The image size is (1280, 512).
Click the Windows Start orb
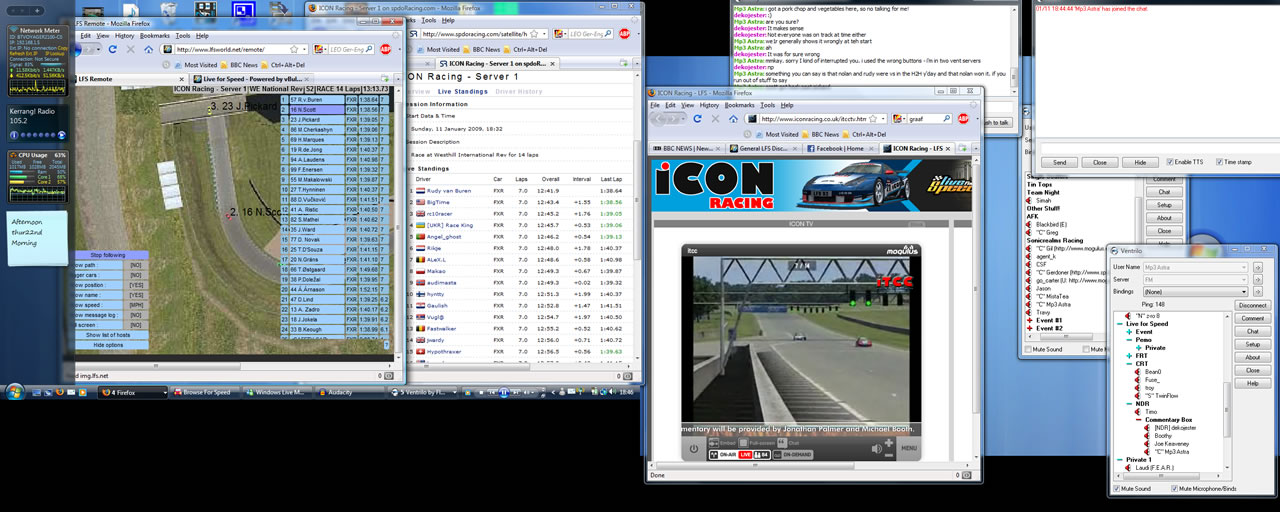16,392
